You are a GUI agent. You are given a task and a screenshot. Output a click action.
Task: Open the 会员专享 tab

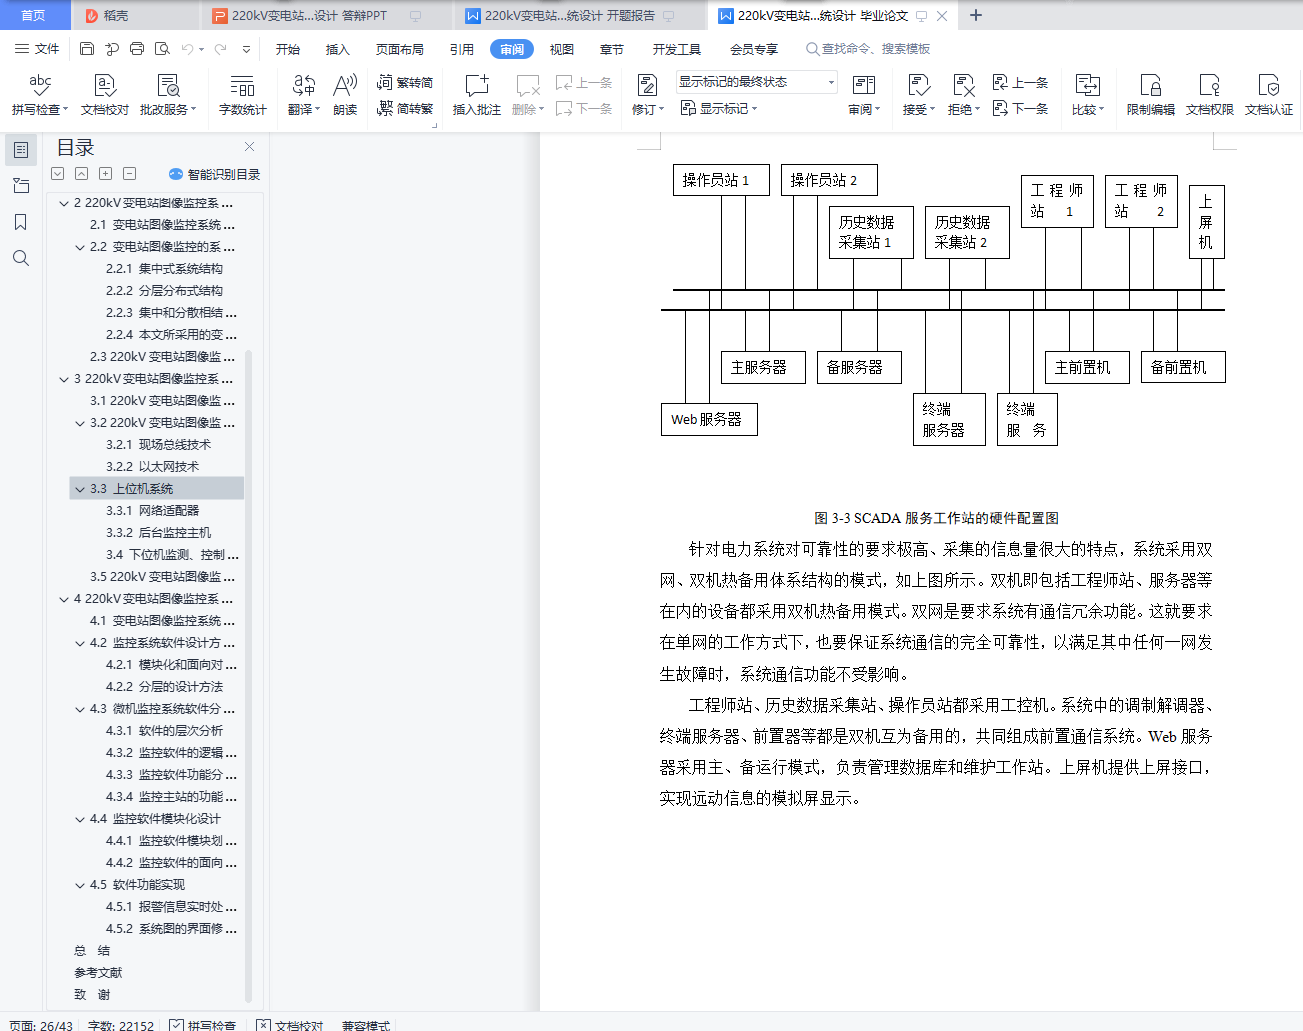754,49
